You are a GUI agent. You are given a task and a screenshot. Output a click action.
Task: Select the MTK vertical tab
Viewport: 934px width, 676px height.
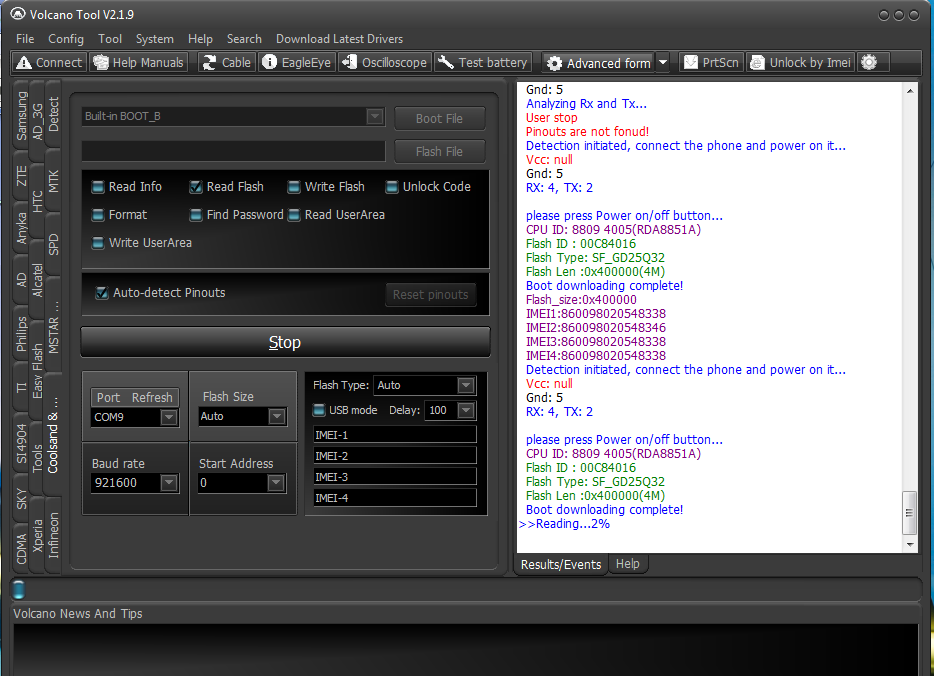pyautogui.click(x=53, y=181)
